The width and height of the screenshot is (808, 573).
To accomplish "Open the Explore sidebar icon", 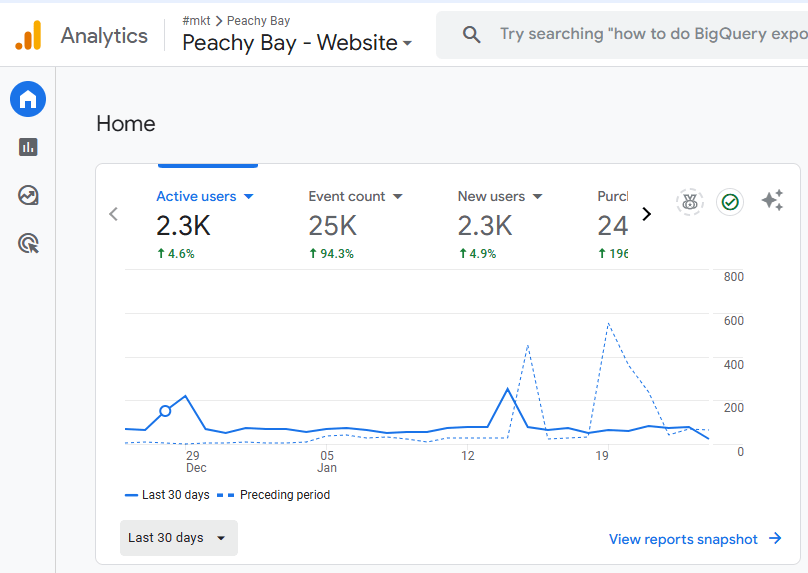I will tap(28, 195).
